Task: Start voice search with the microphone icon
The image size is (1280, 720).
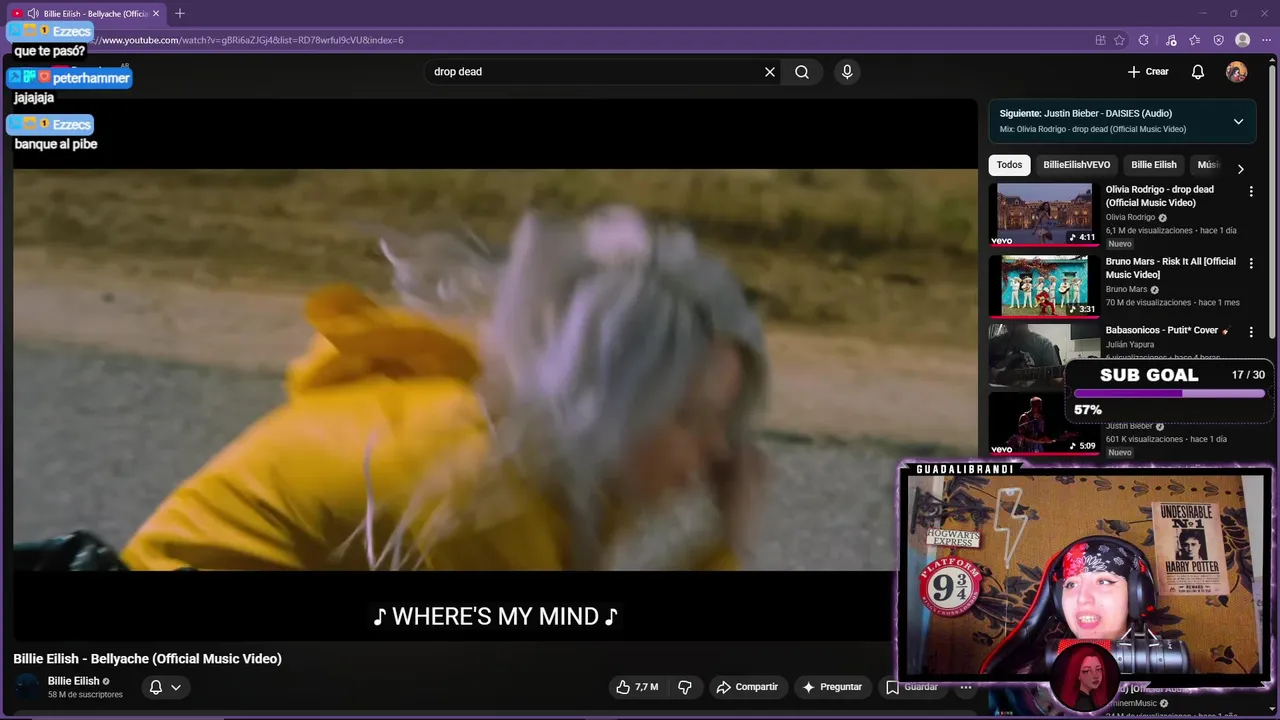Action: click(847, 72)
